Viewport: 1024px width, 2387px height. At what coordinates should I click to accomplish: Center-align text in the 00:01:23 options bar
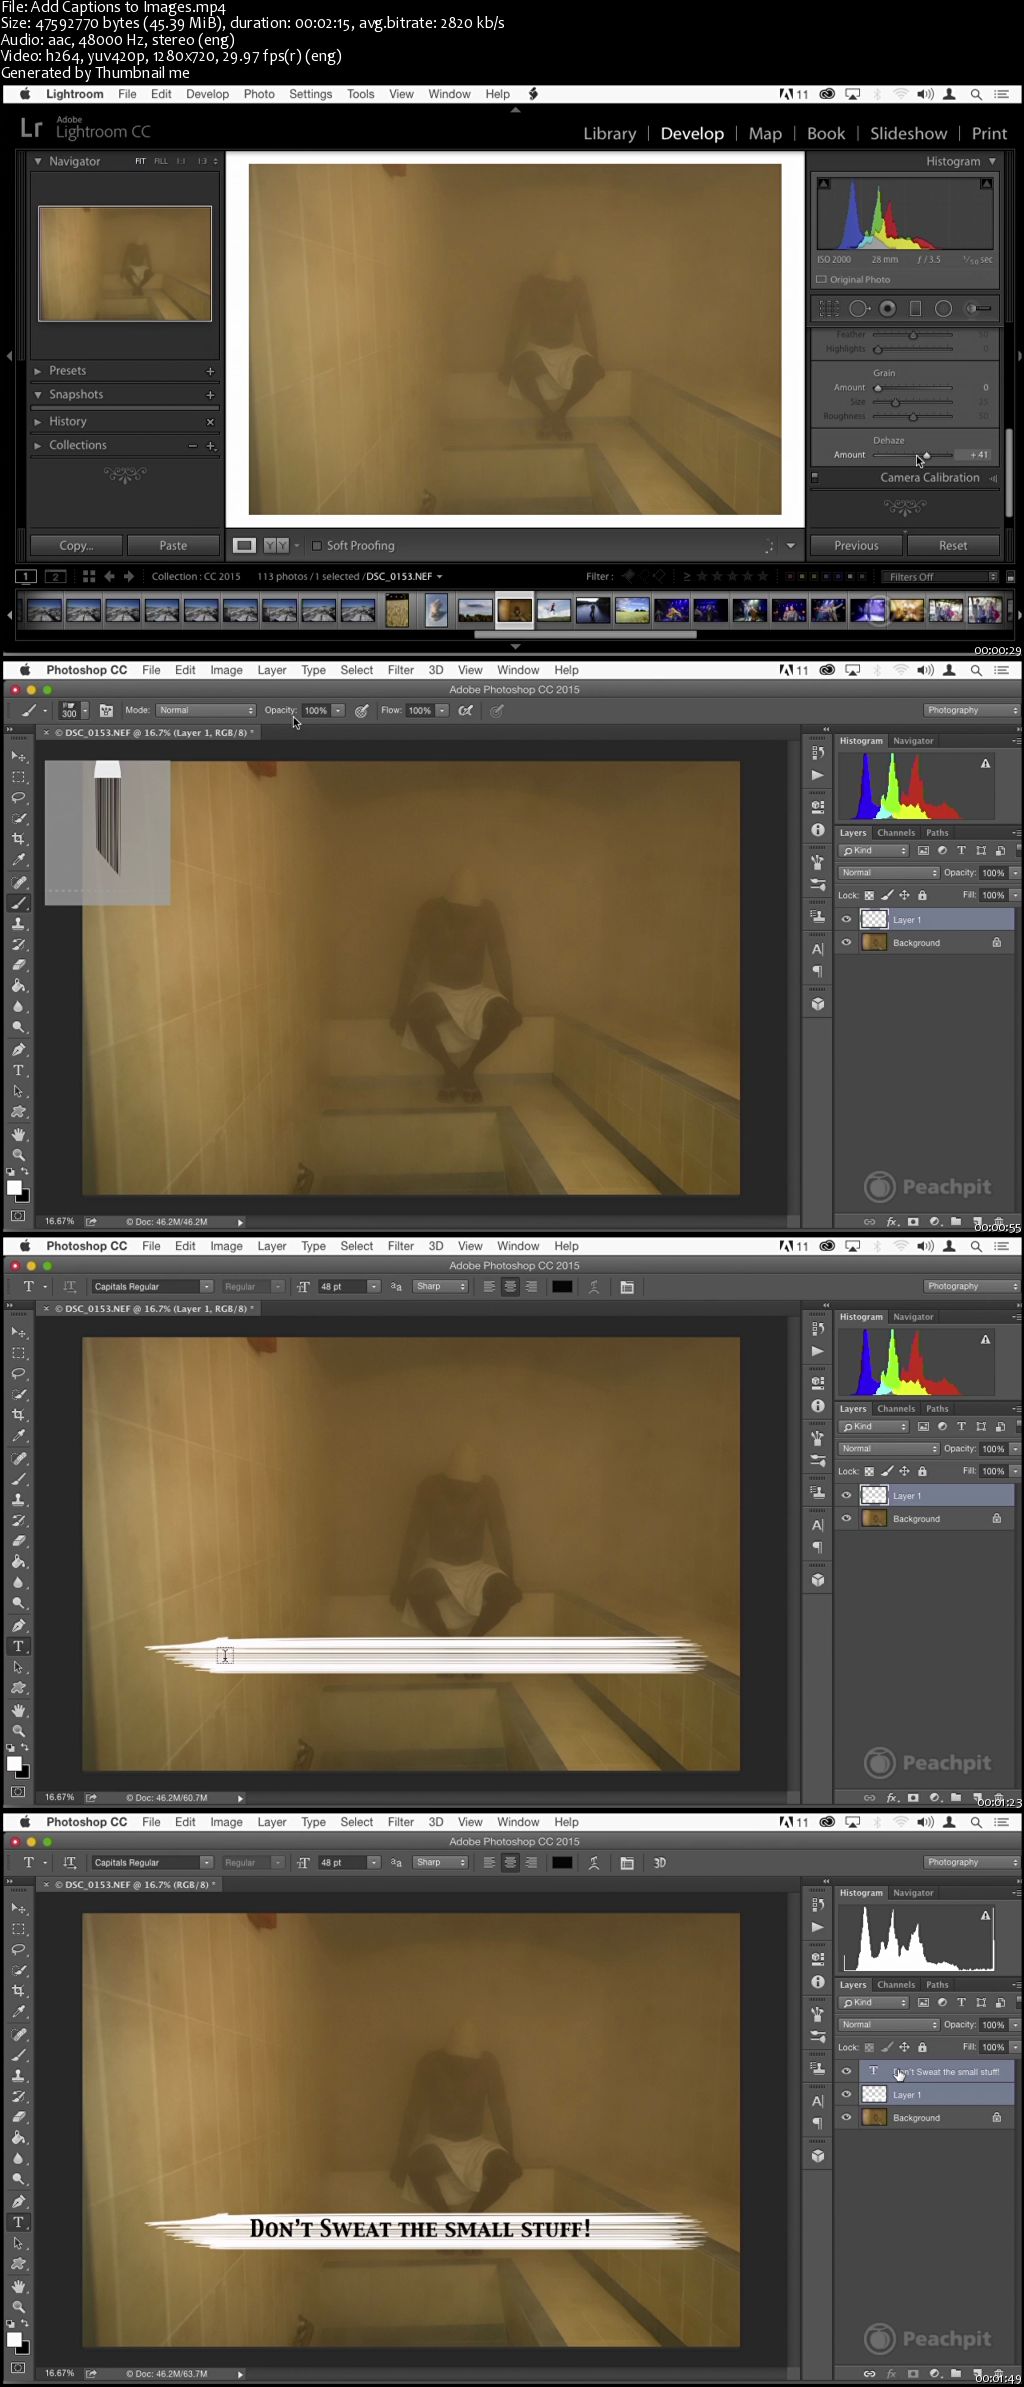[510, 1287]
